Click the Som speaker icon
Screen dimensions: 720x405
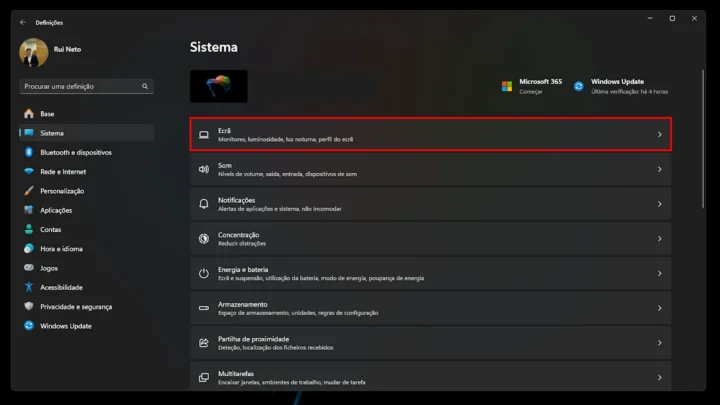coord(204,169)
